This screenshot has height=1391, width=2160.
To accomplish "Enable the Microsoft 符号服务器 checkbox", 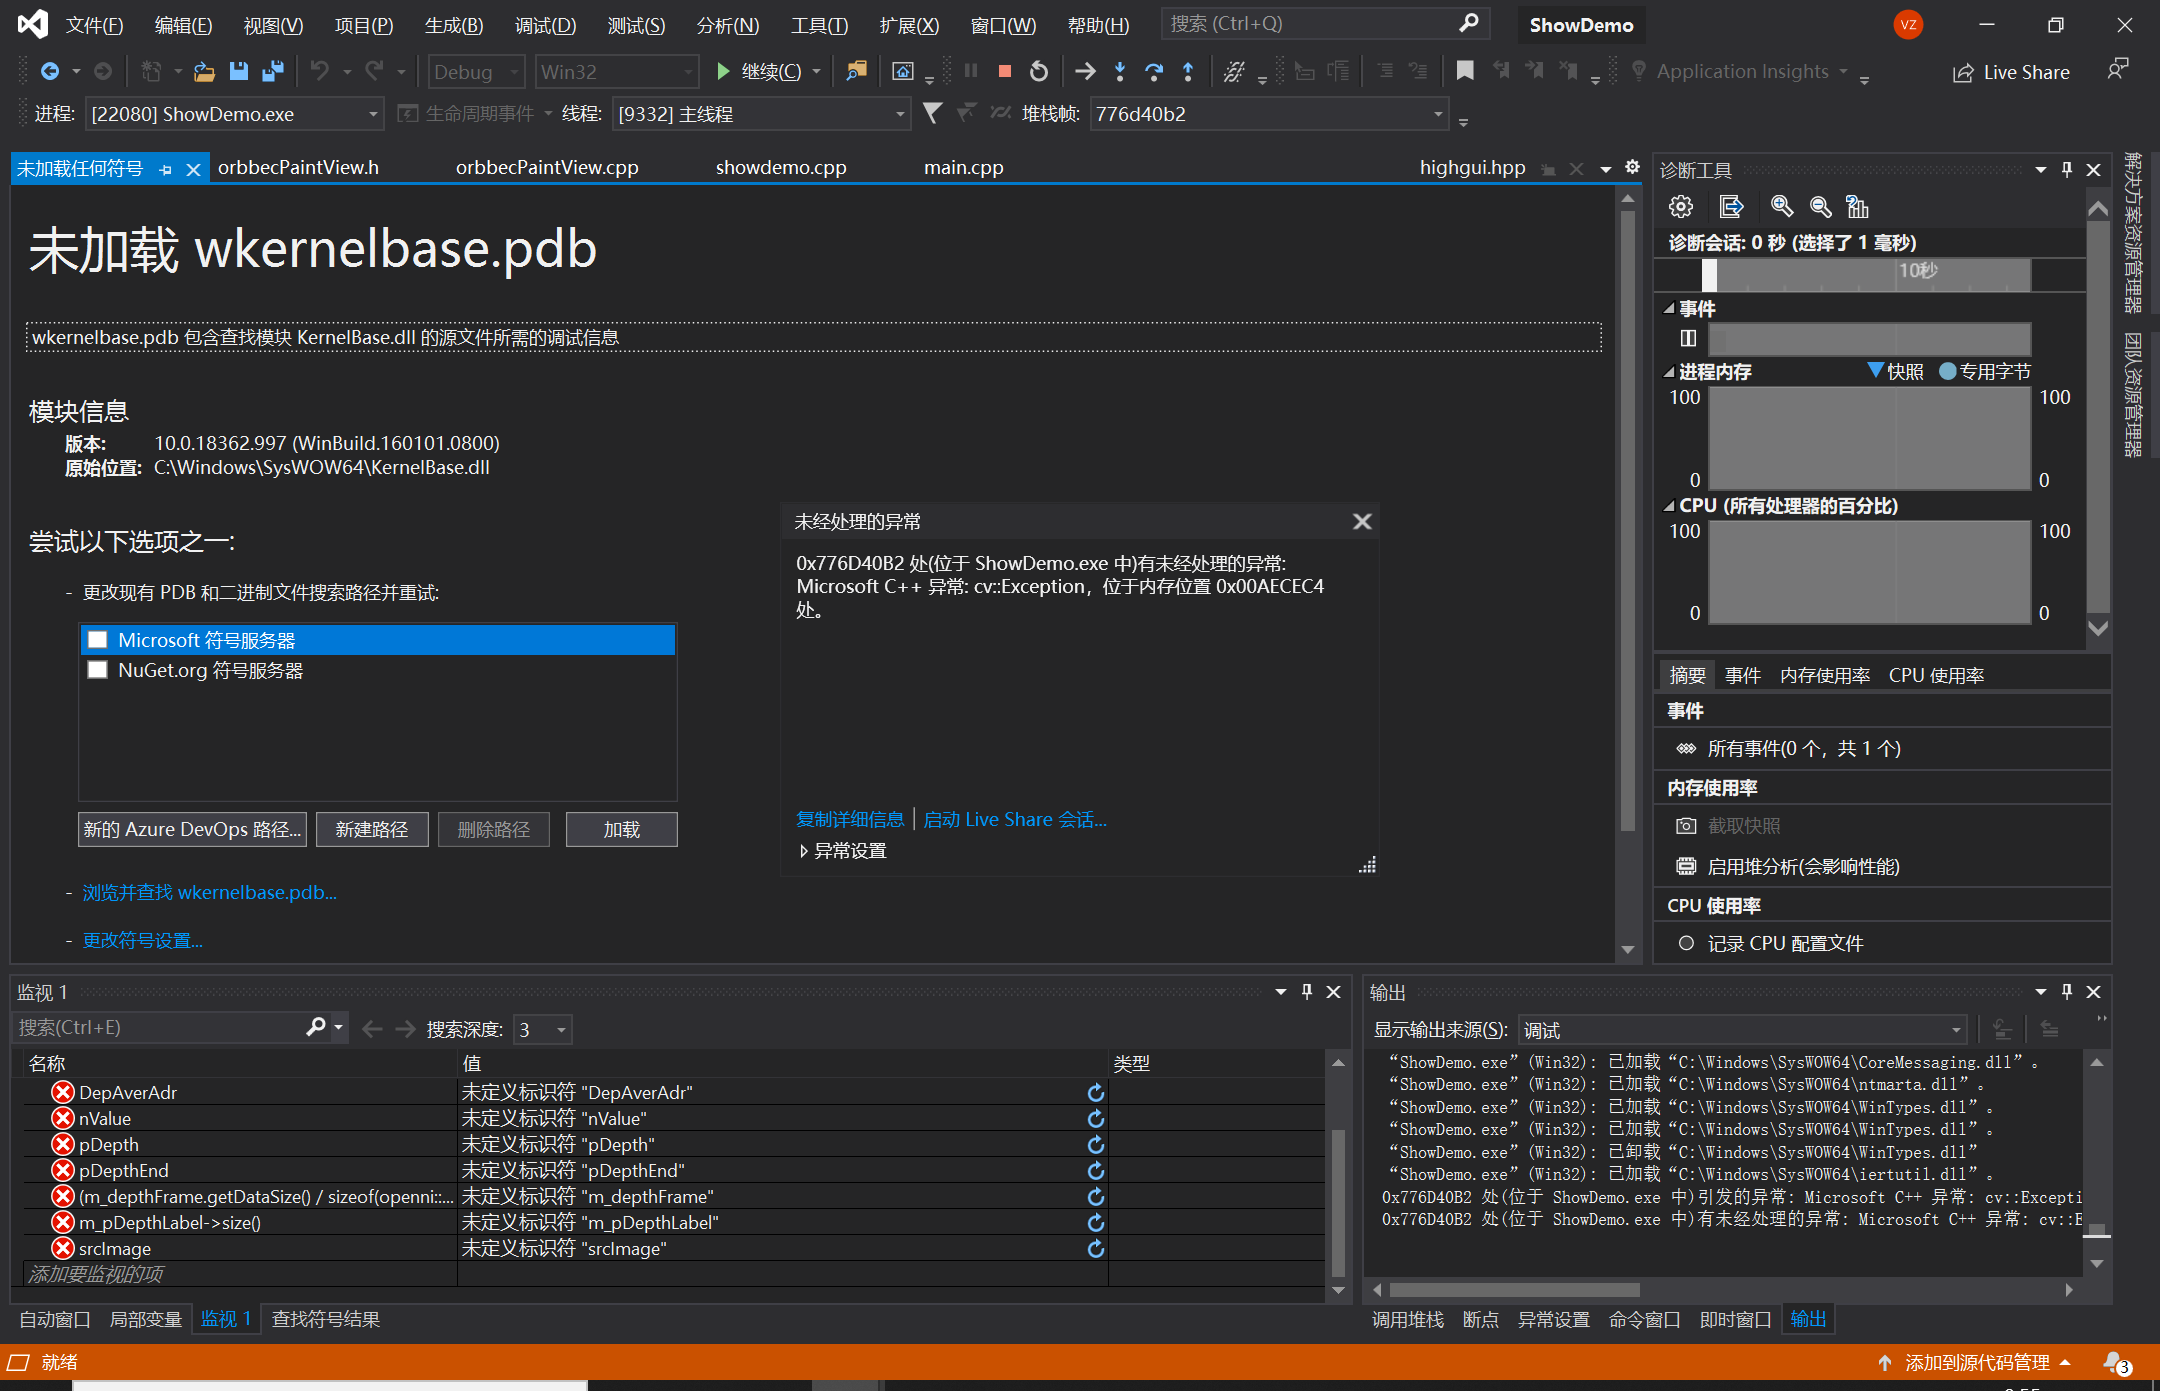I will [97, 639].
